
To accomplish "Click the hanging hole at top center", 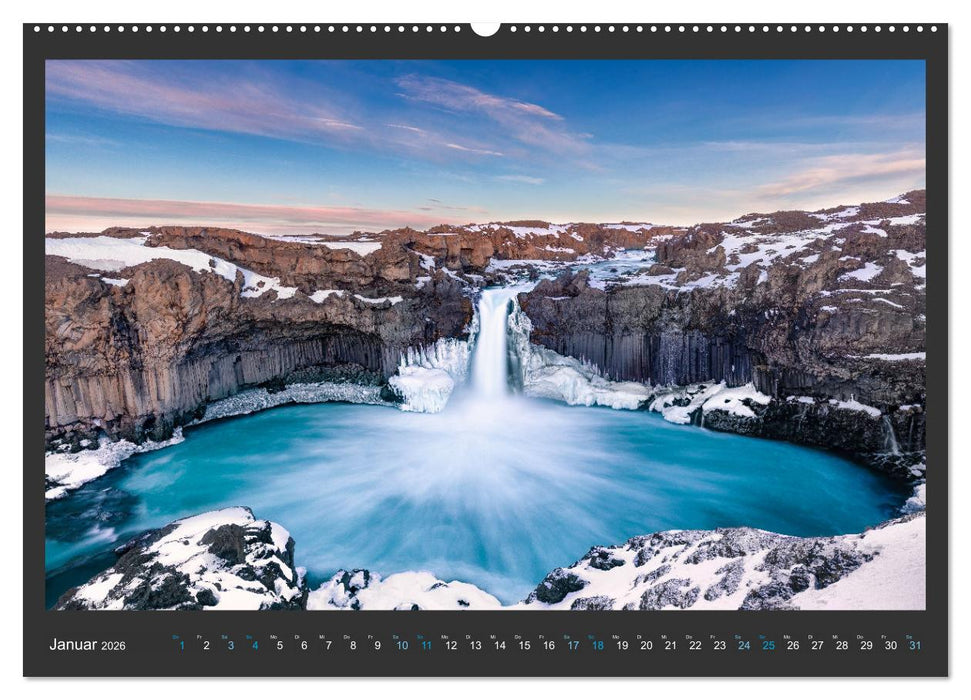I will point(485,29).
